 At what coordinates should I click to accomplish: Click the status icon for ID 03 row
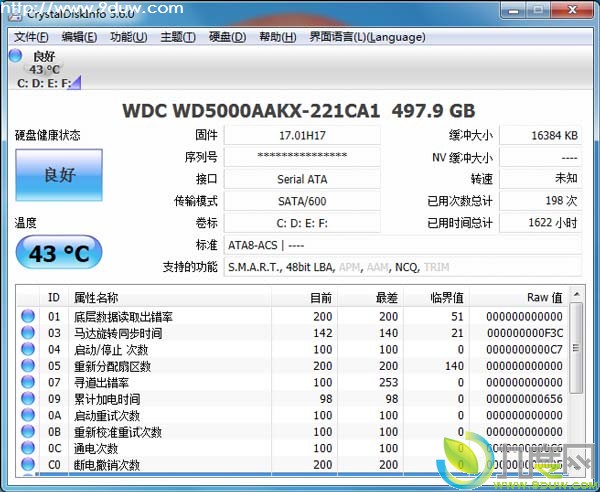28,332
